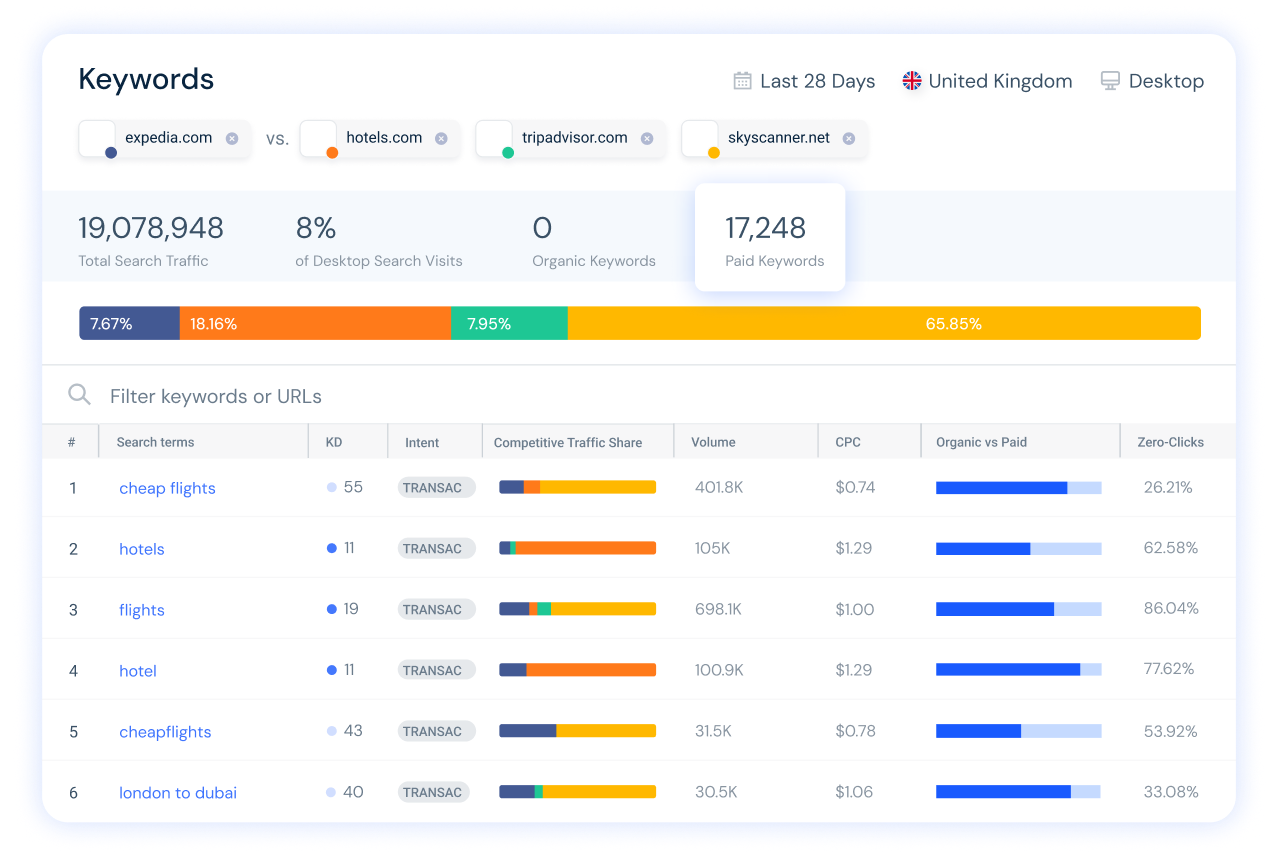Click the expedia.com site logo box

pyautogui.click(x=98, y=139)
